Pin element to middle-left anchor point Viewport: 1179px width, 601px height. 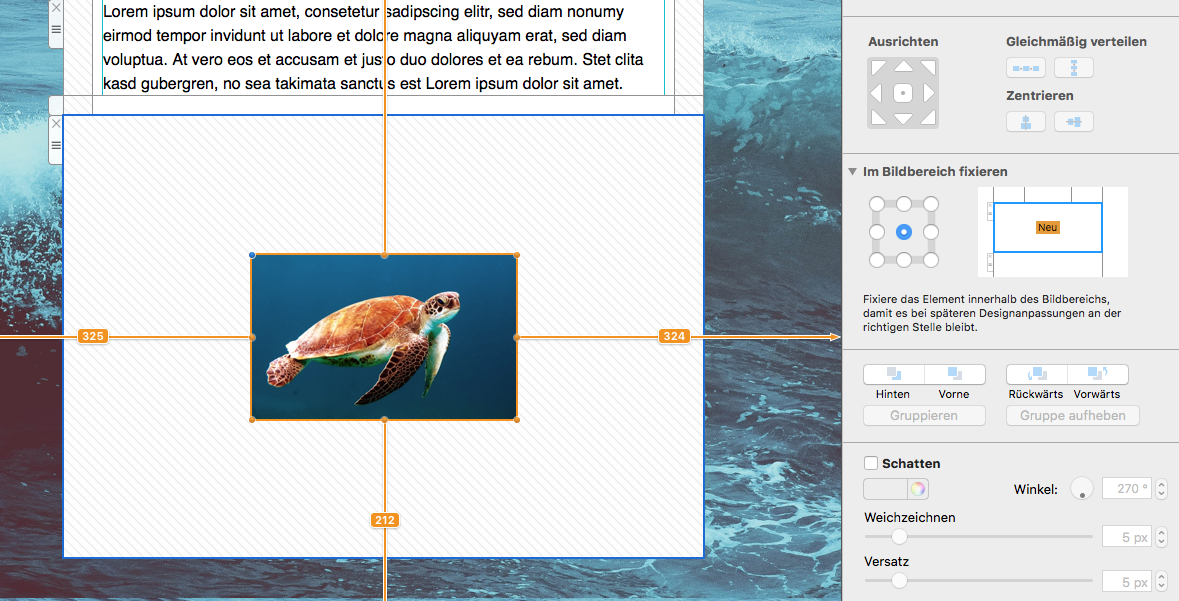tap(877, 232)
